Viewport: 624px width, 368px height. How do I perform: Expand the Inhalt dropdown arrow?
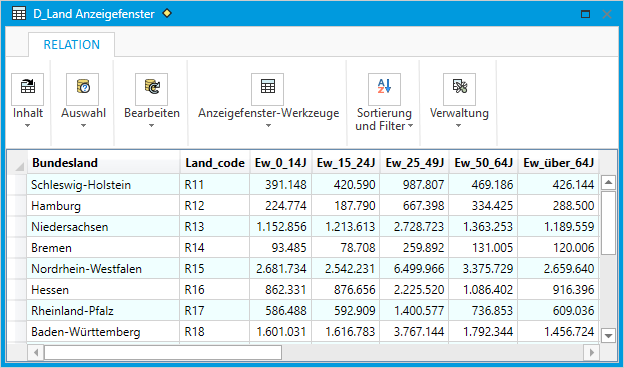(27, 126)
